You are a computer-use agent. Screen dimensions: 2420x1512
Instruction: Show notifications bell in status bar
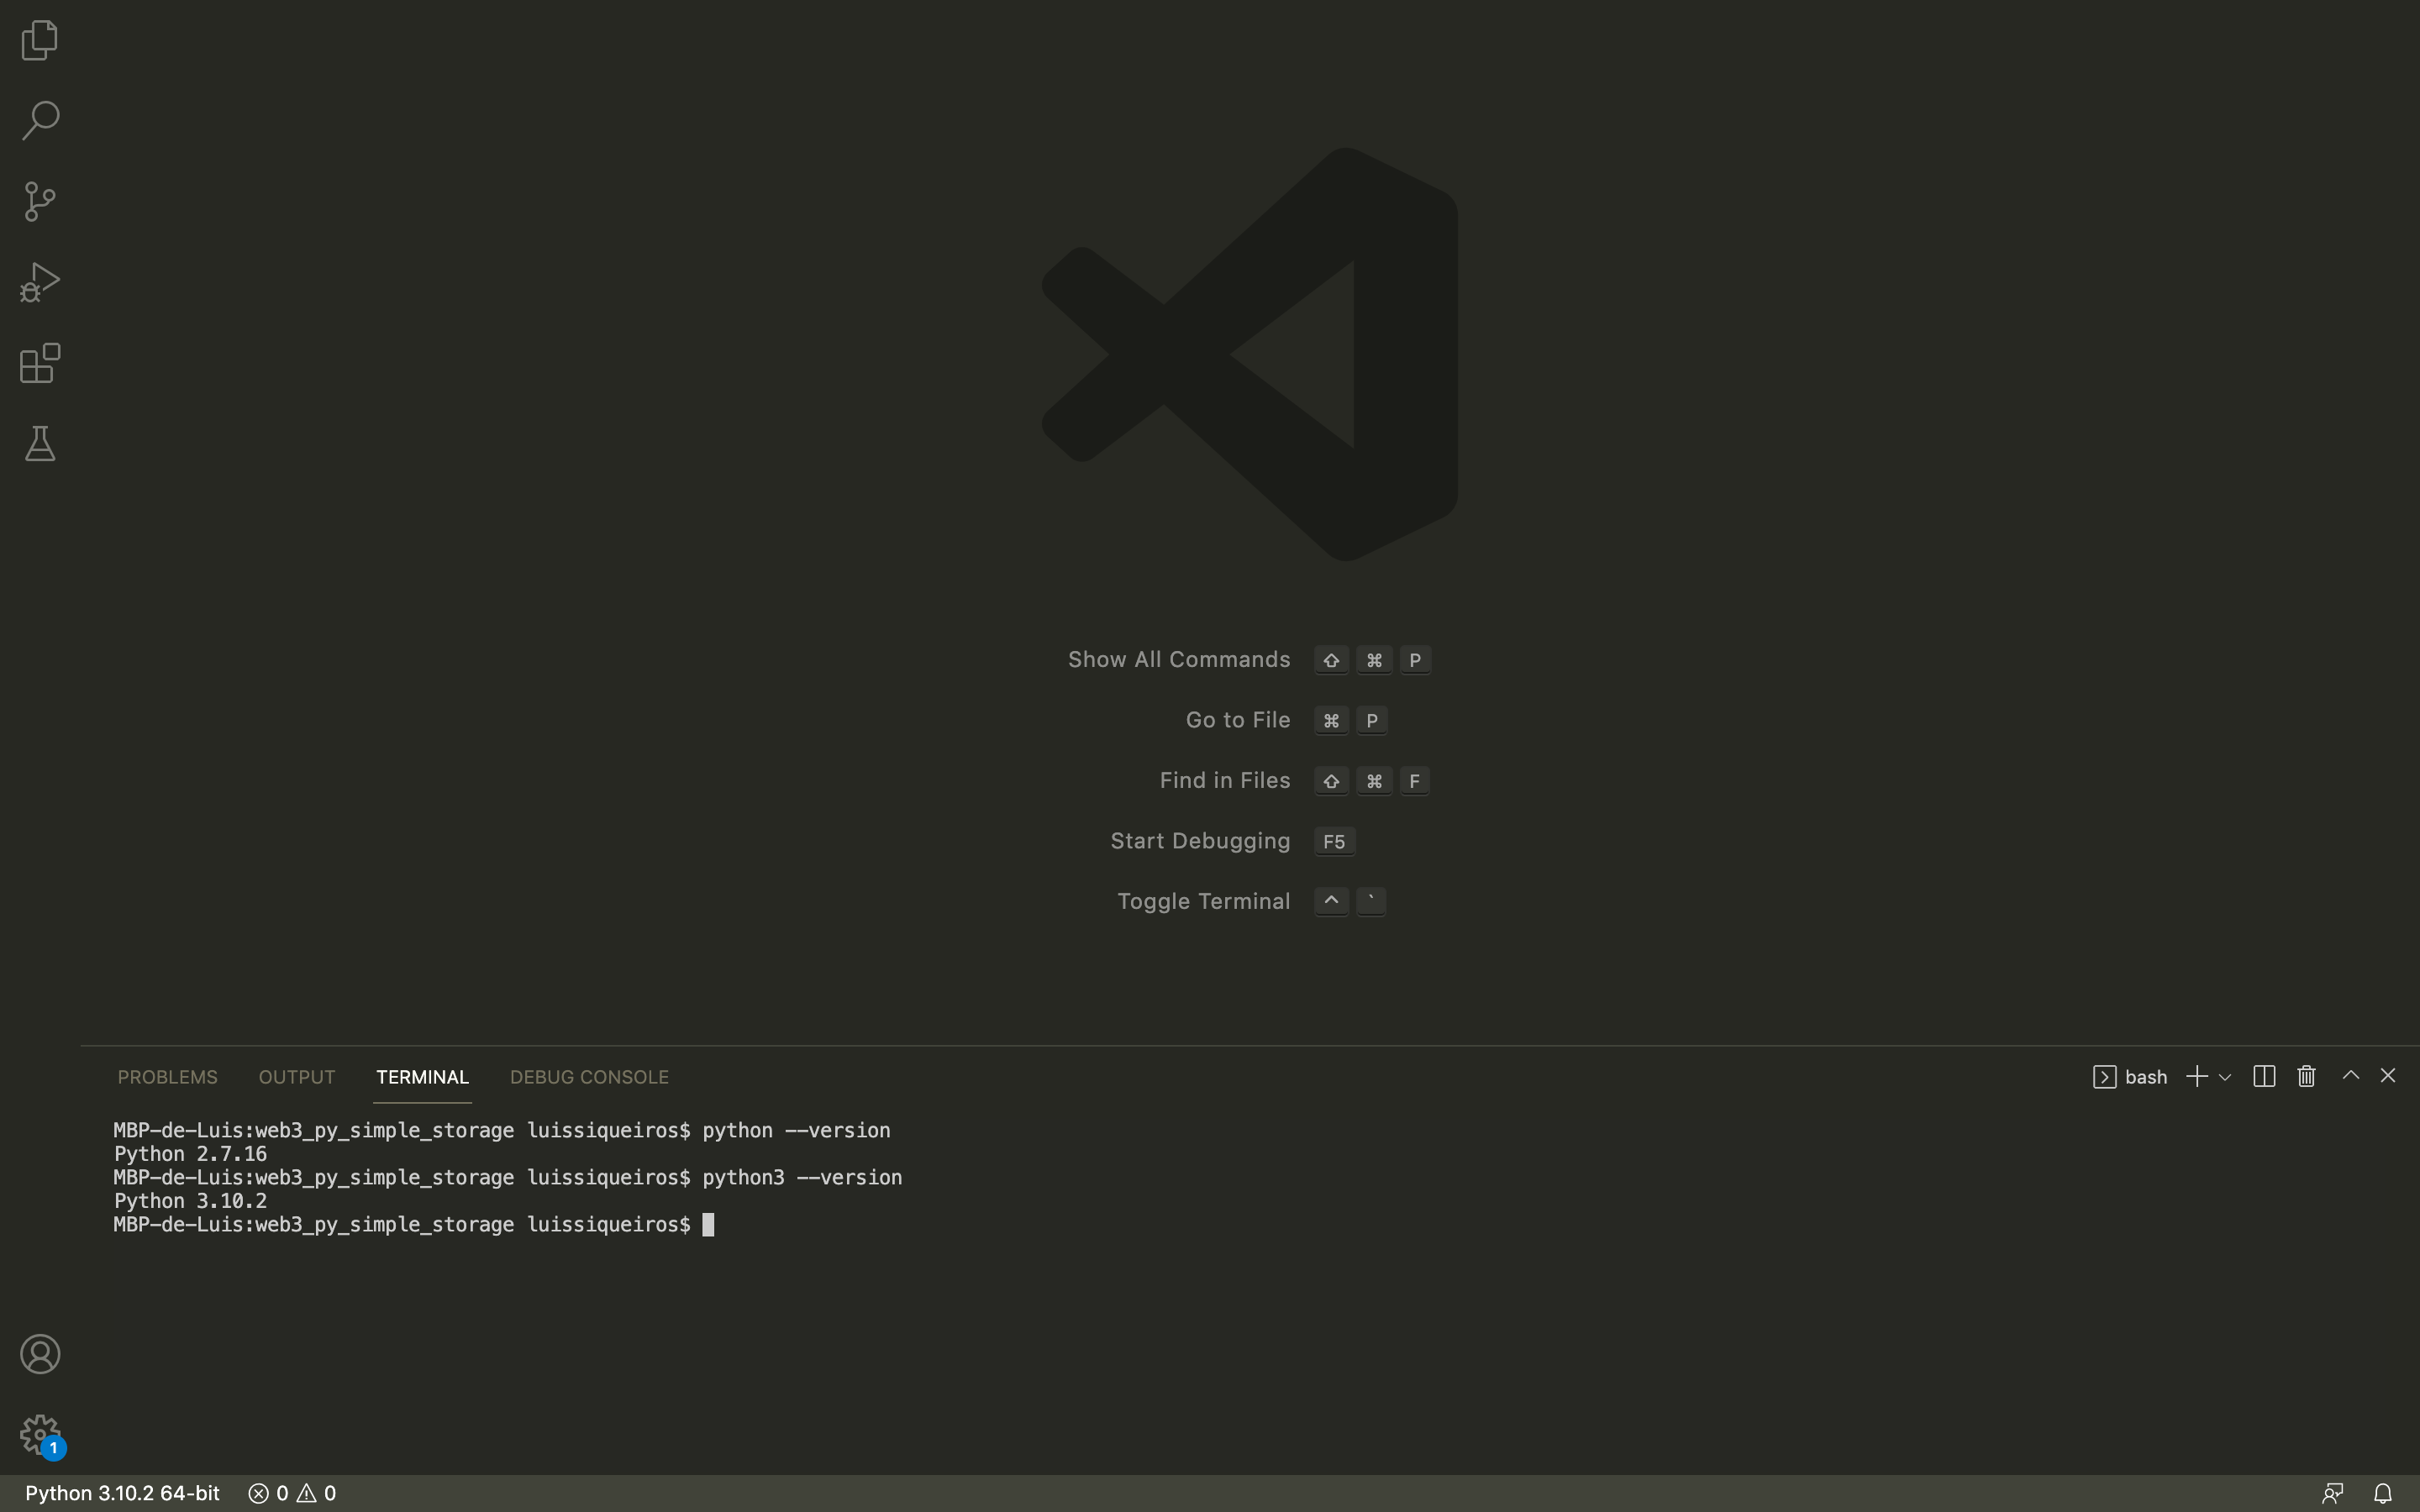(x=2383, y=1493)
